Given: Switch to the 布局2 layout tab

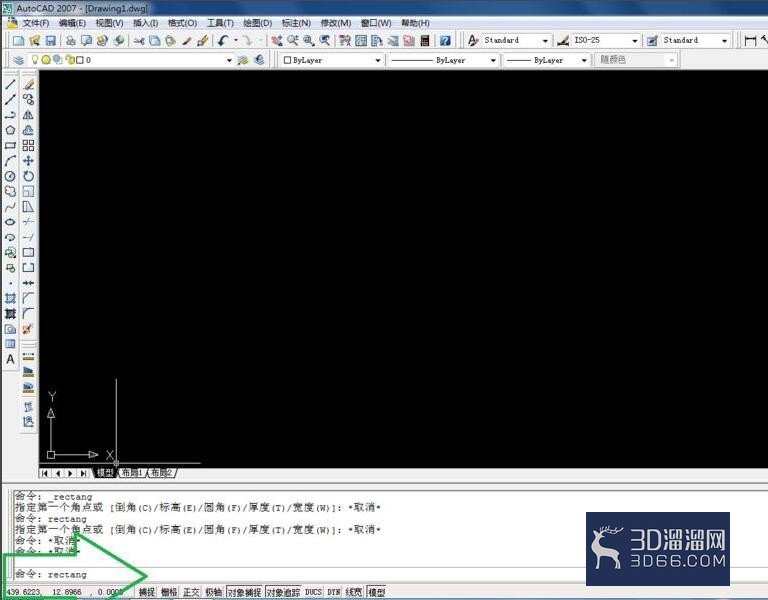Looking at the screenshot, I should 161,473.
